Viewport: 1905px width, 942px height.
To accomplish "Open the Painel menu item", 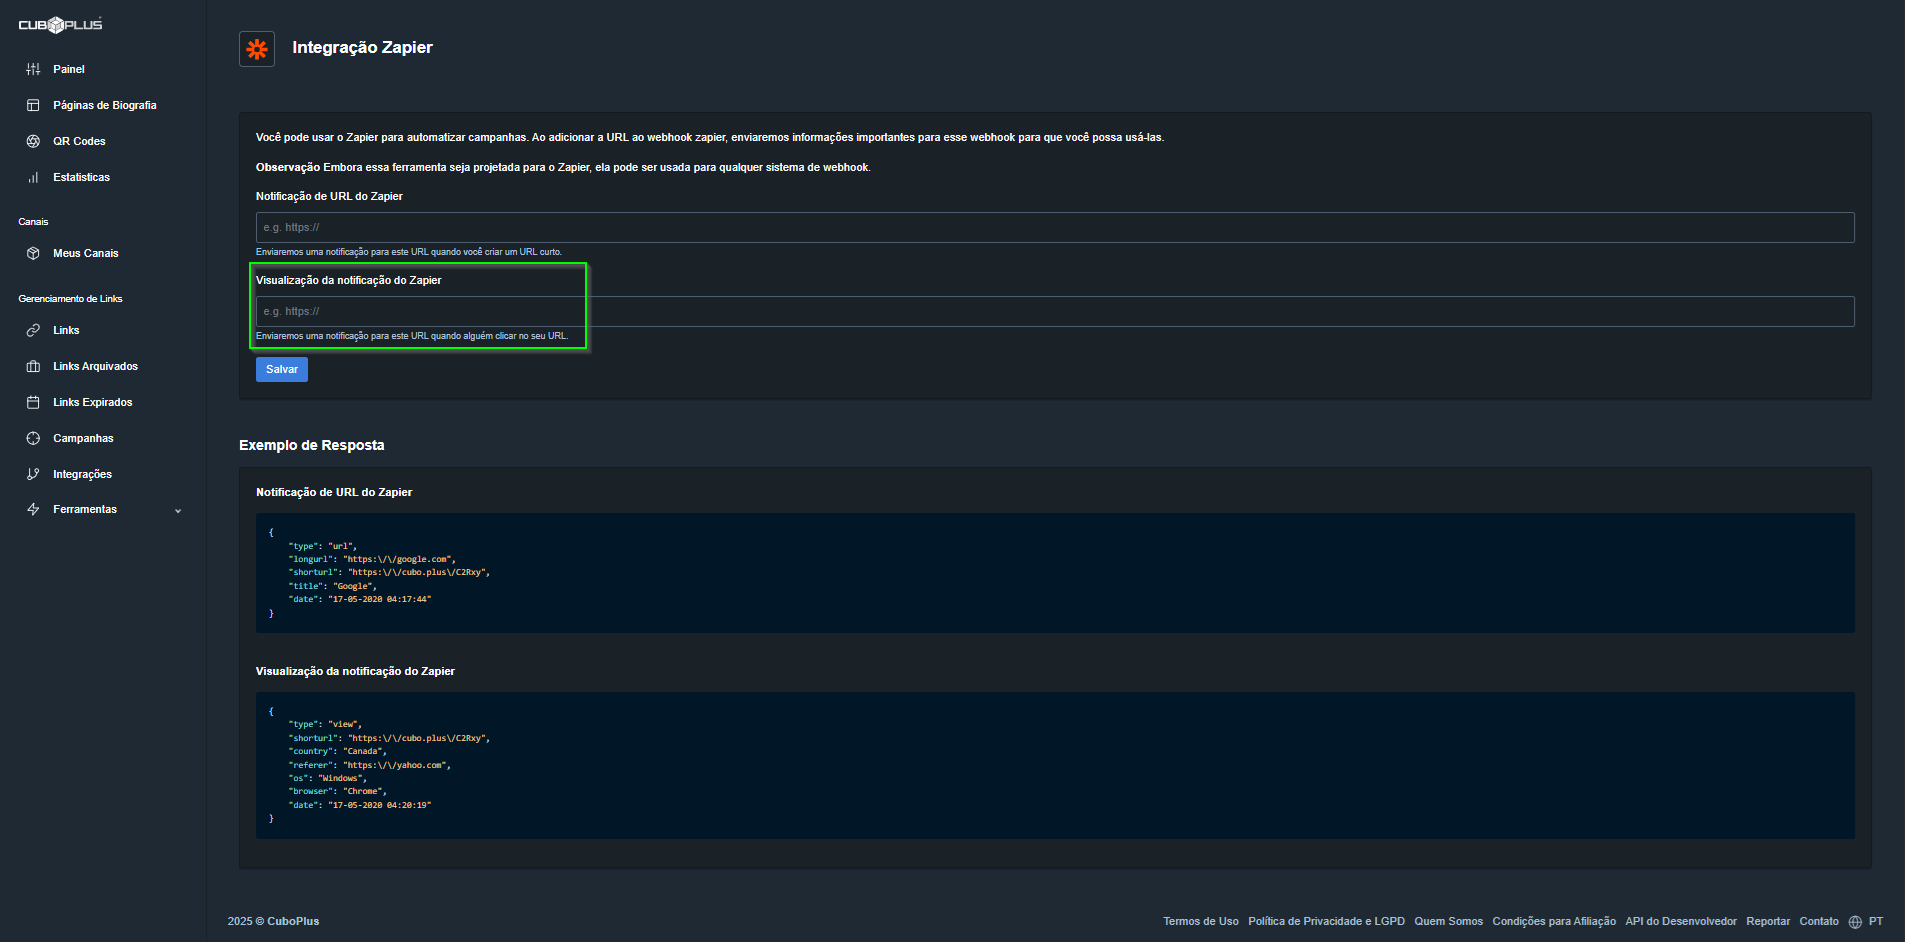I will 69,69.
